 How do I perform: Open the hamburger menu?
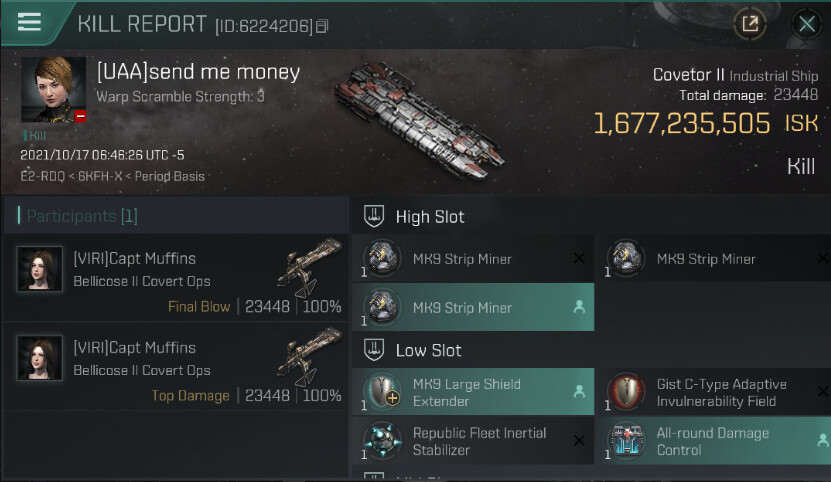30,22
